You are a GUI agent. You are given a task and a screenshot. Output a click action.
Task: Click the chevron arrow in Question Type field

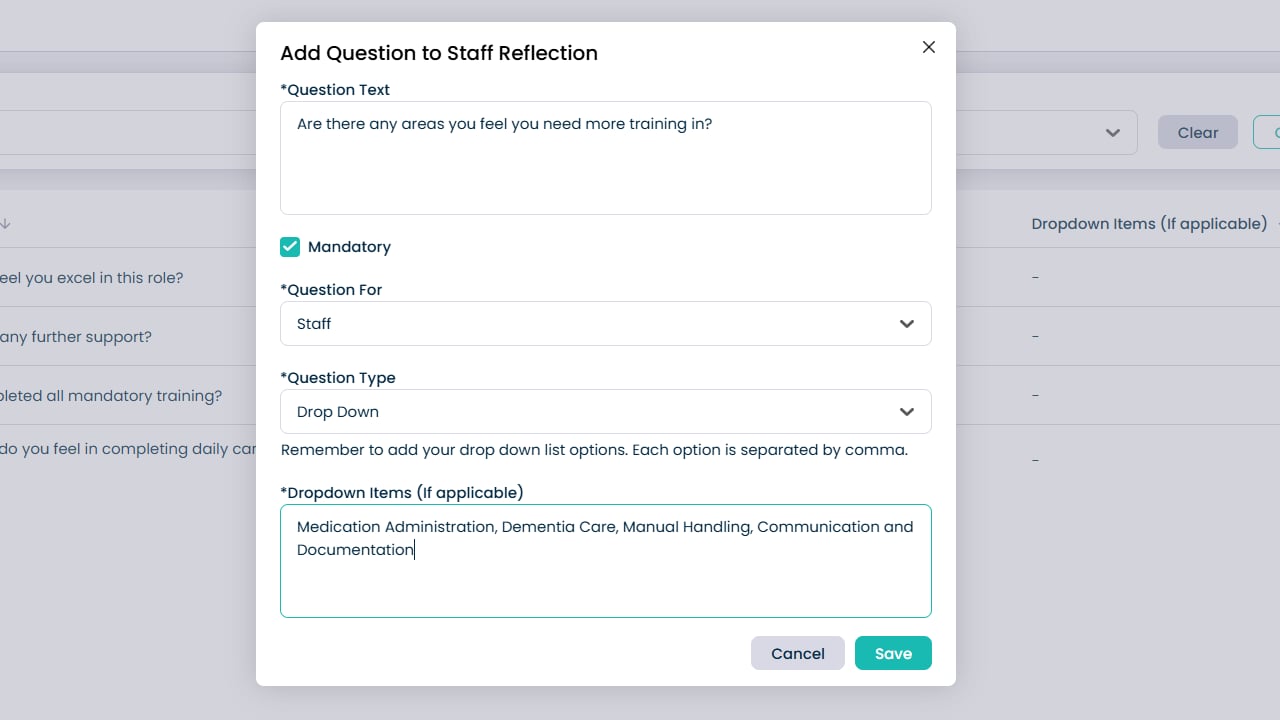coord(907,412)
